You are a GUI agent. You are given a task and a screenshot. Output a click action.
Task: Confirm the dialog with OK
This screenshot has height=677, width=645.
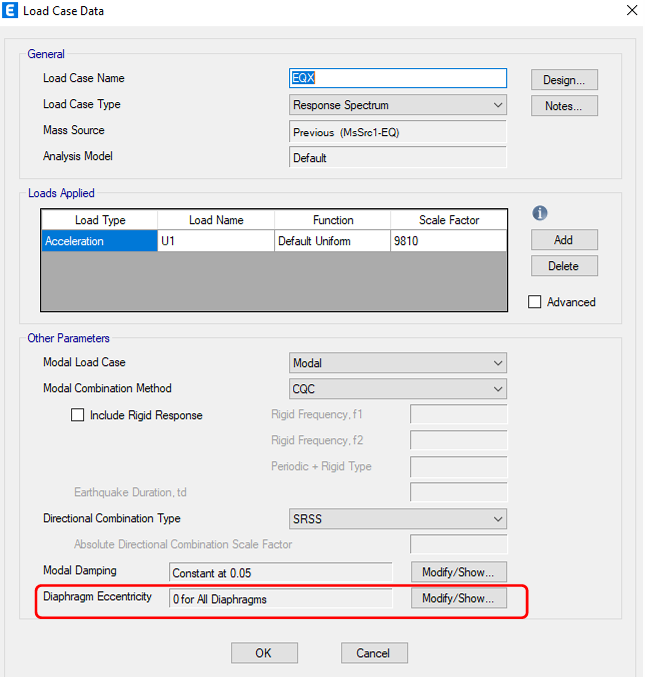pos(264,653)
